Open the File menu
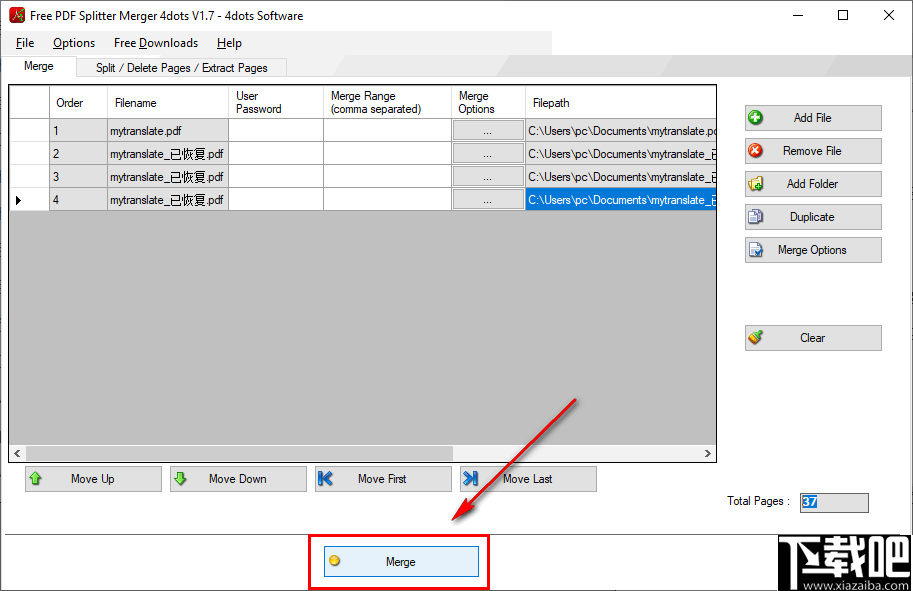Viewport: 913px width, 591px height. (x=24, y=43)
